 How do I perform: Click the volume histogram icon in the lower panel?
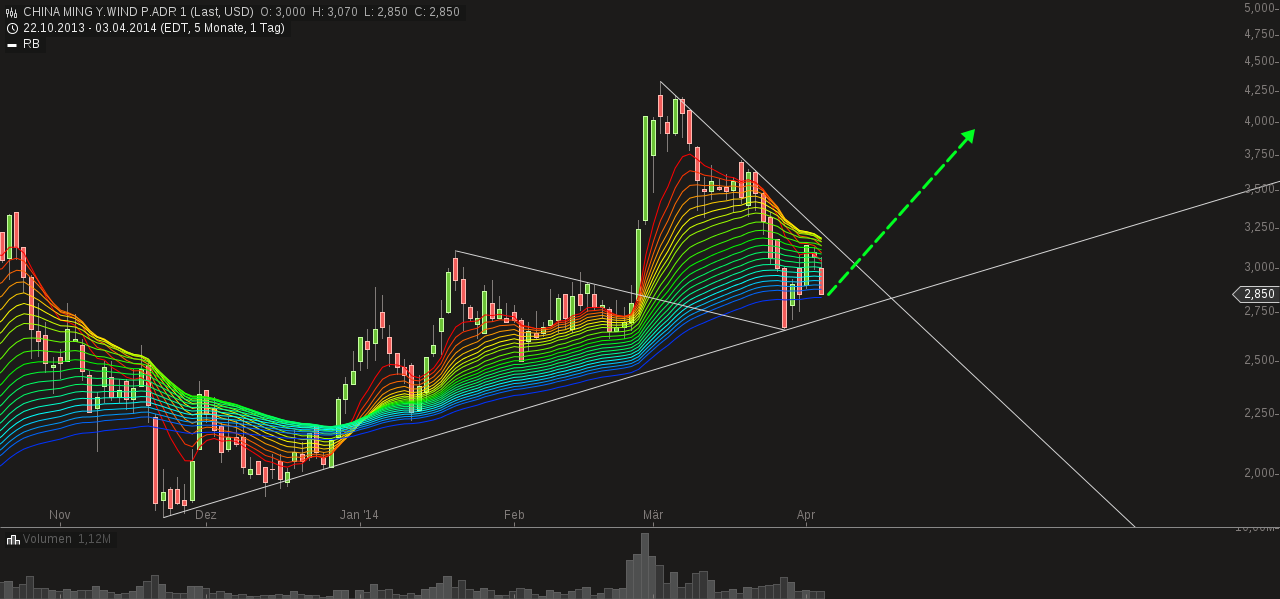[x=14, y=539]
